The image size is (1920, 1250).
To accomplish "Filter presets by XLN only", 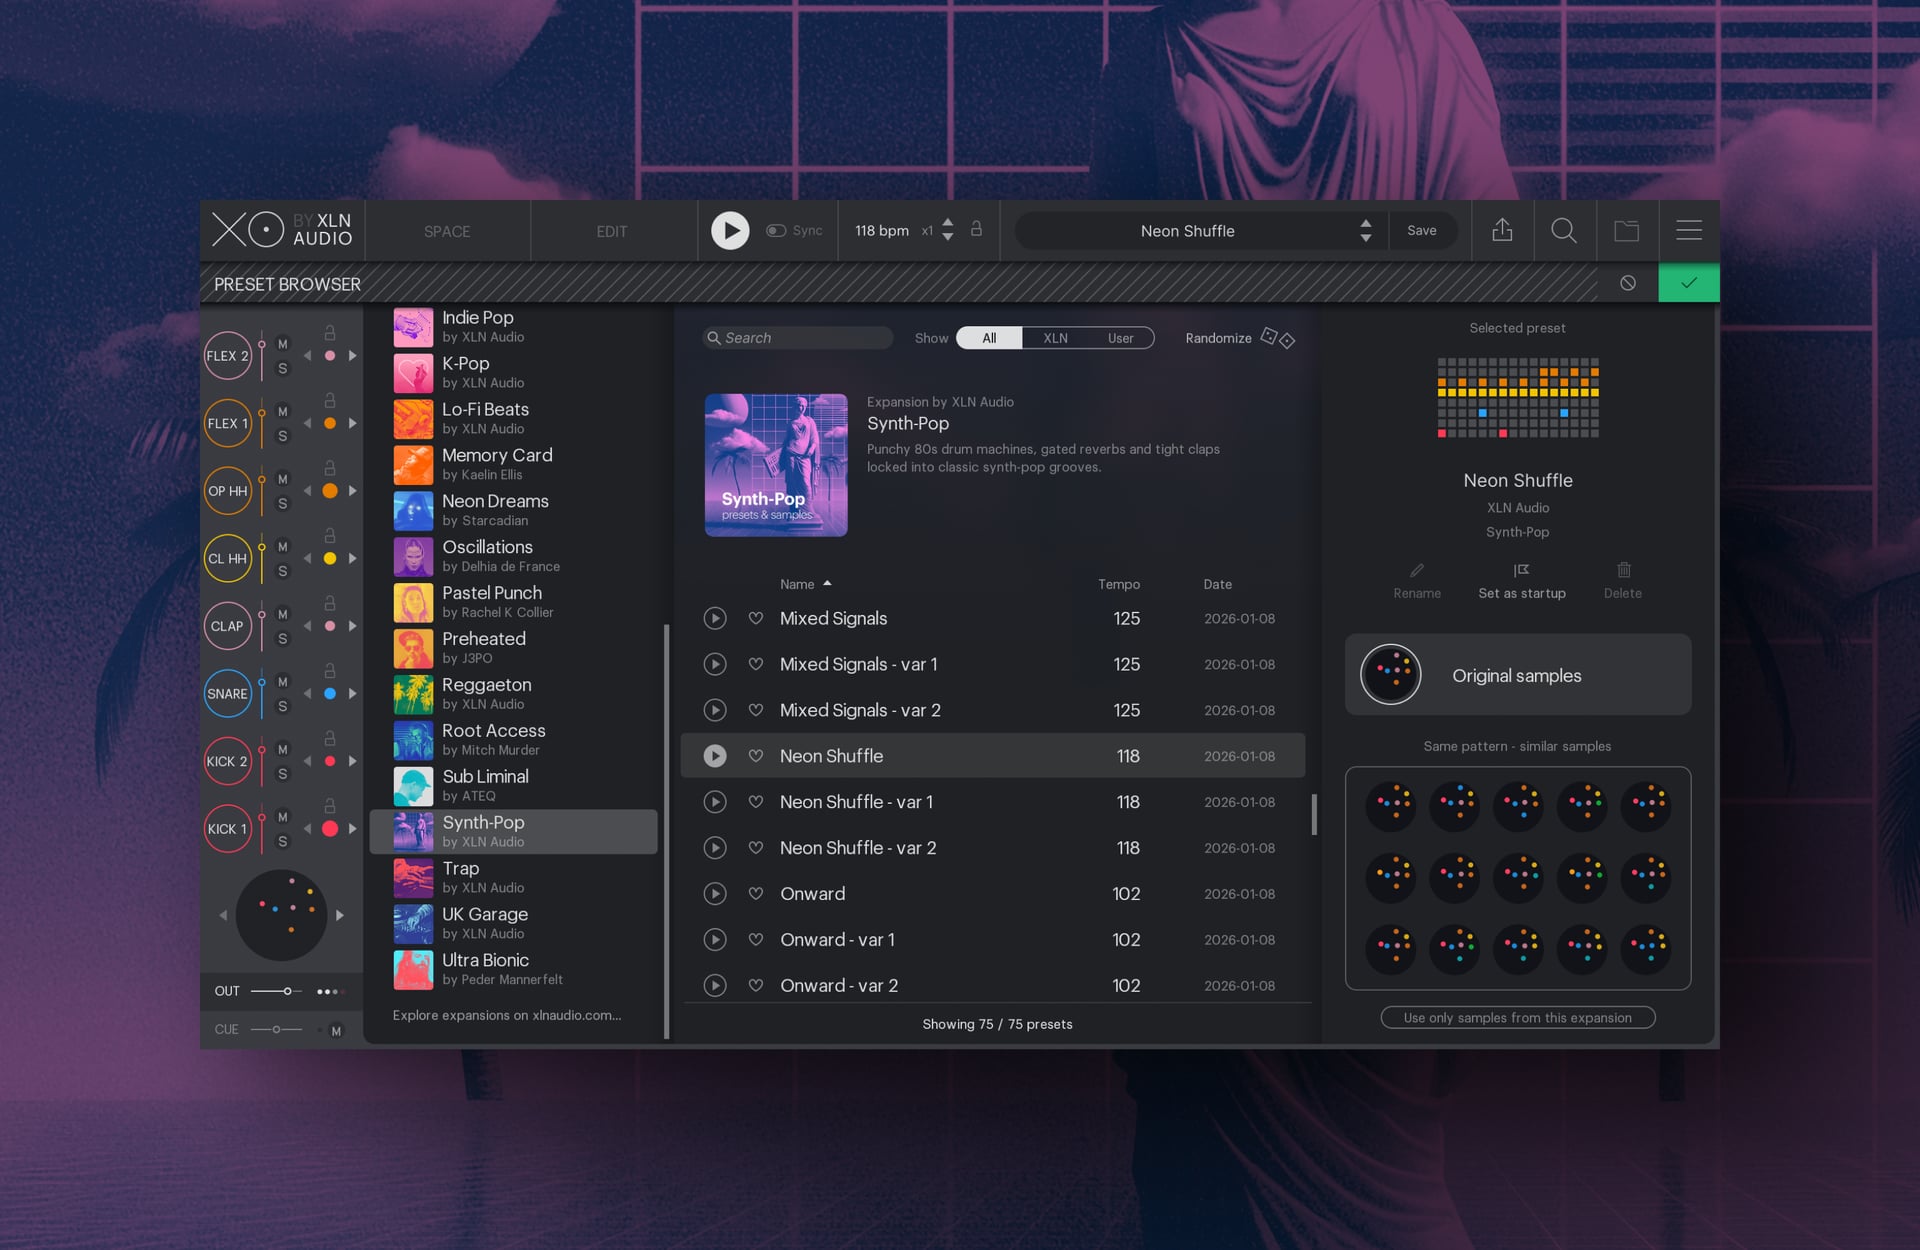I will (x=1055, y=338).
